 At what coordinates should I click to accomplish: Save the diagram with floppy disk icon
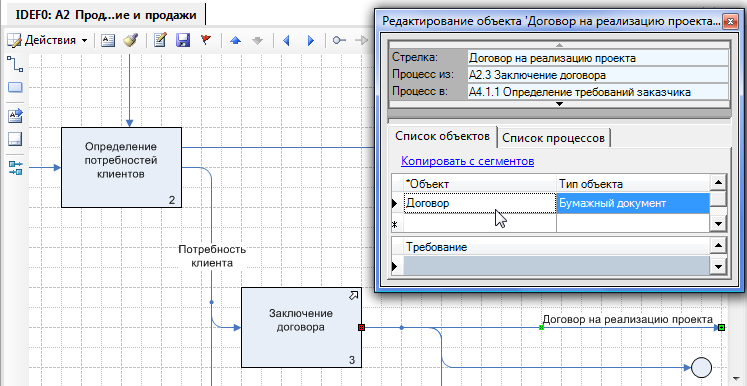coord(183,41)
